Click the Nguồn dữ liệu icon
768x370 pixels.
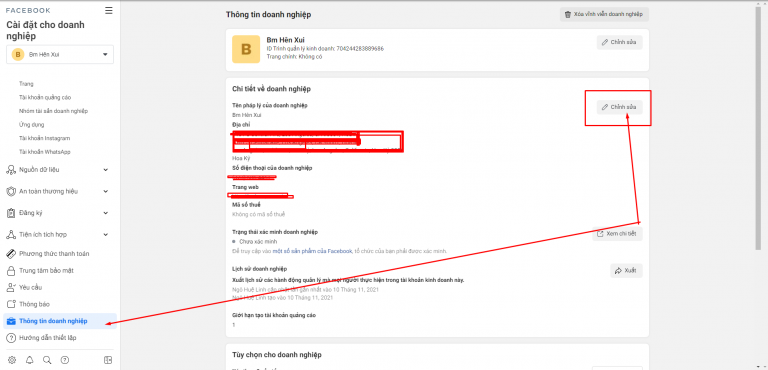click(11, 170)
